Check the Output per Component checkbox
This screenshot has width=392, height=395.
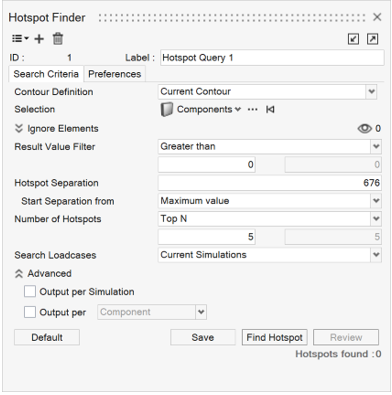pos(30,312)
